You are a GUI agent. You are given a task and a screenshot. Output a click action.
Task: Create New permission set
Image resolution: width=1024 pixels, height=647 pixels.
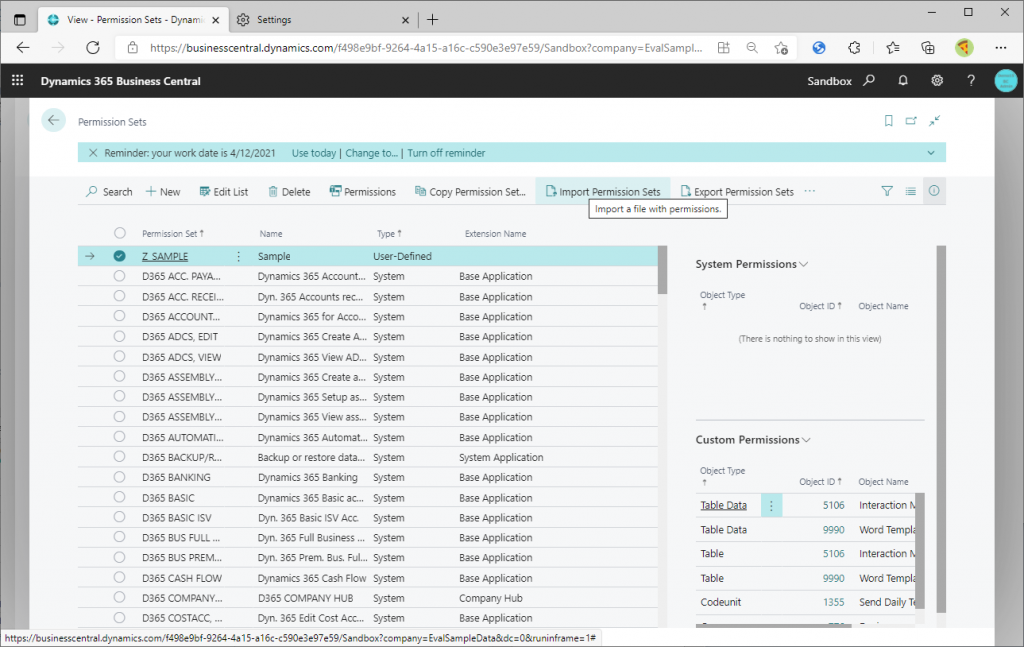(x=163, y=191)
